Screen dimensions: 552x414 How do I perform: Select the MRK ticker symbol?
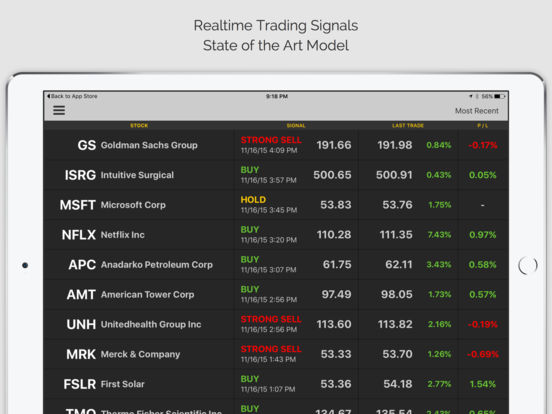[81, 355]
